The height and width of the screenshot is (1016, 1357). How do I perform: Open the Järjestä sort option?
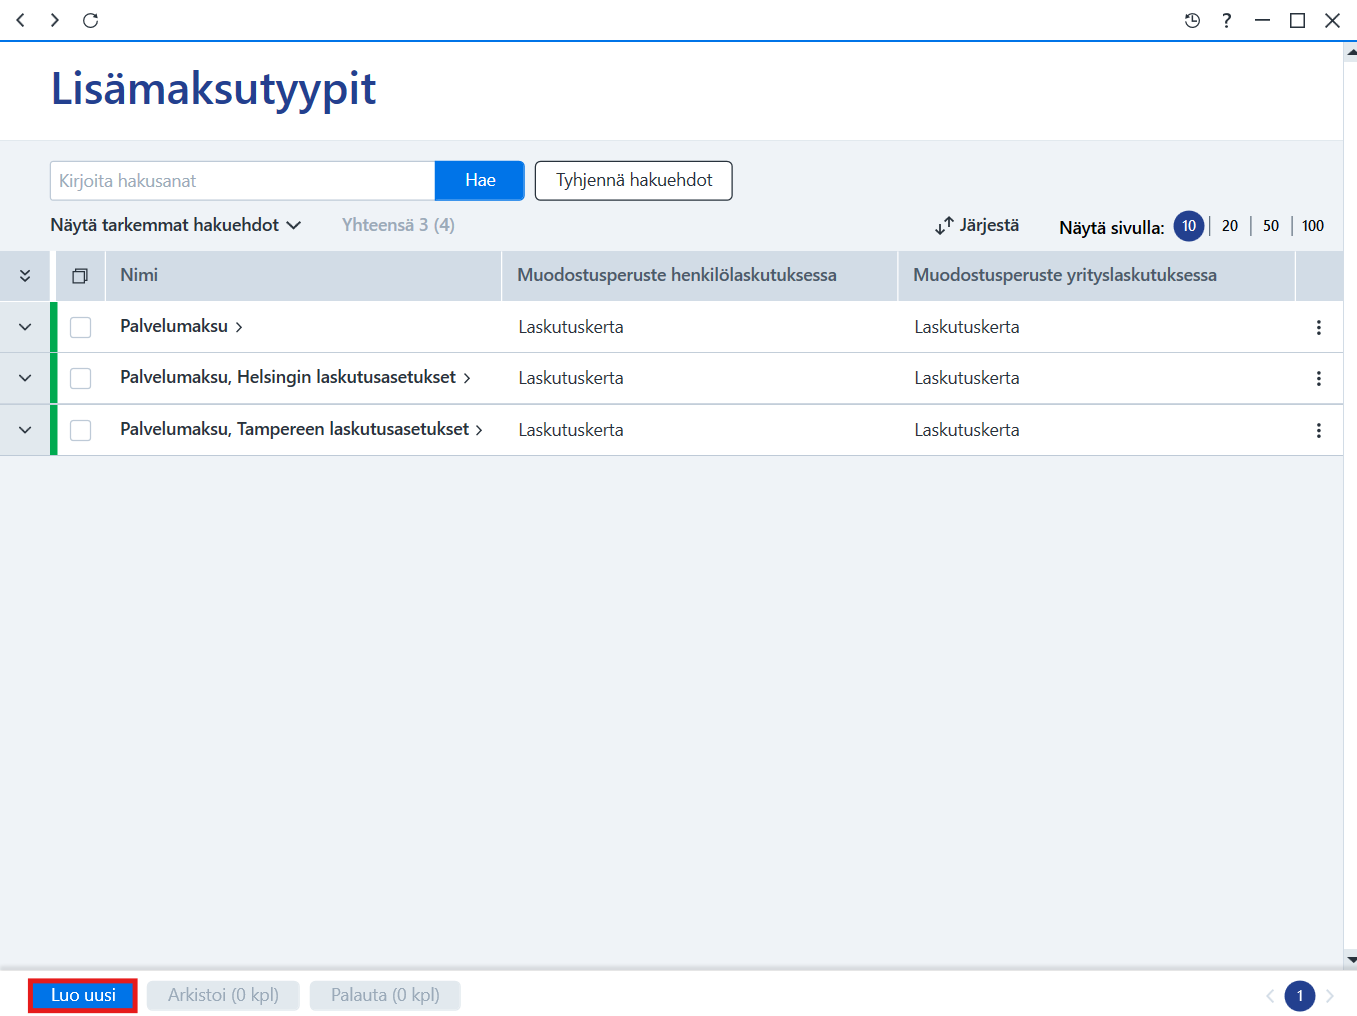click(977, 226)
